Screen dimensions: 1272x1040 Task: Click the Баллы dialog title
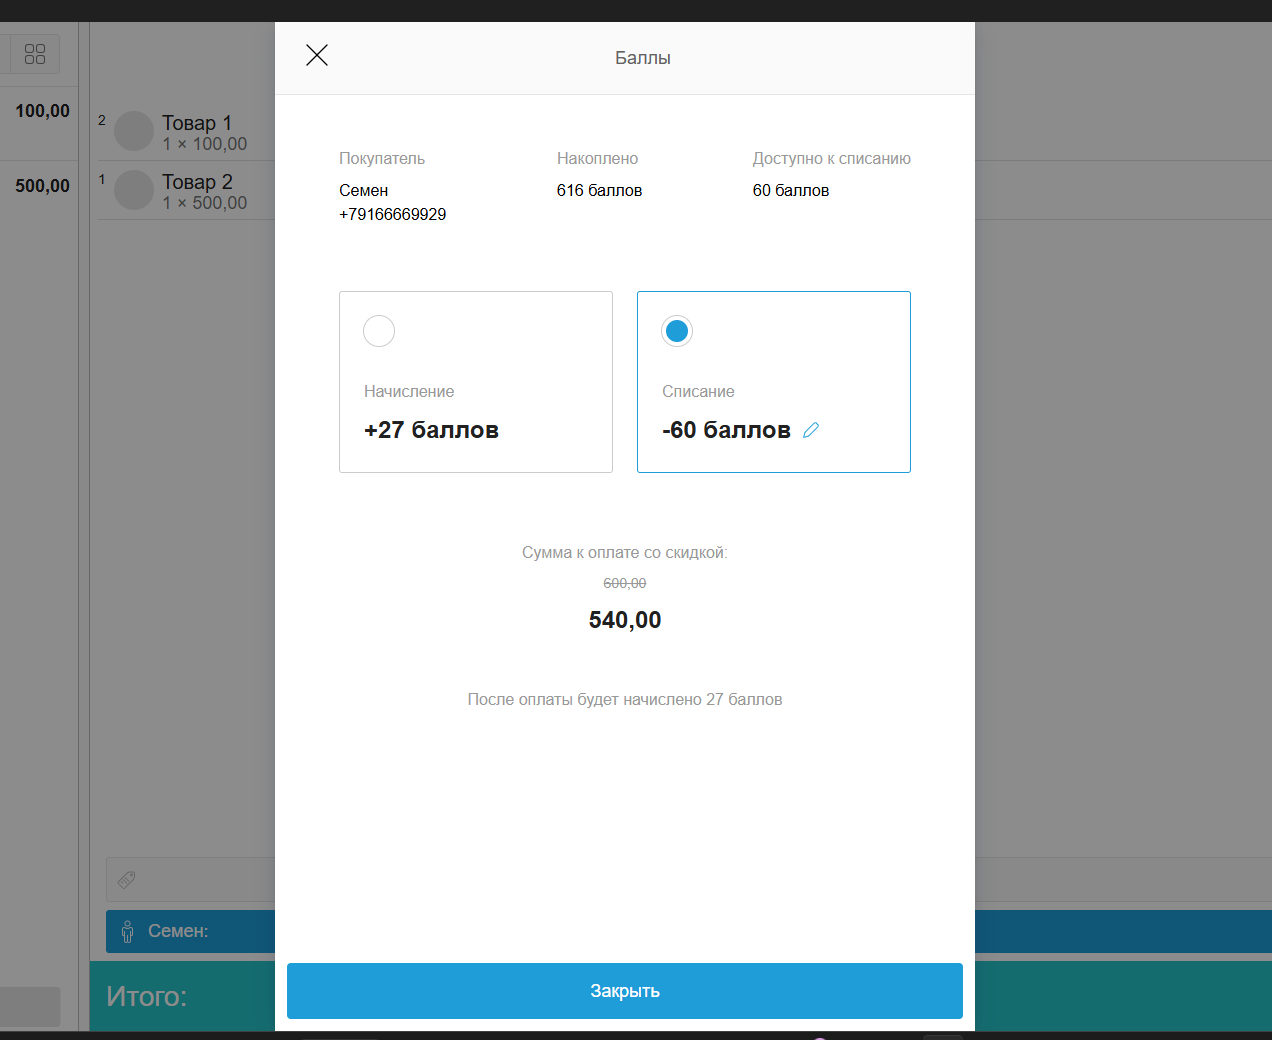tap(643, 58)
